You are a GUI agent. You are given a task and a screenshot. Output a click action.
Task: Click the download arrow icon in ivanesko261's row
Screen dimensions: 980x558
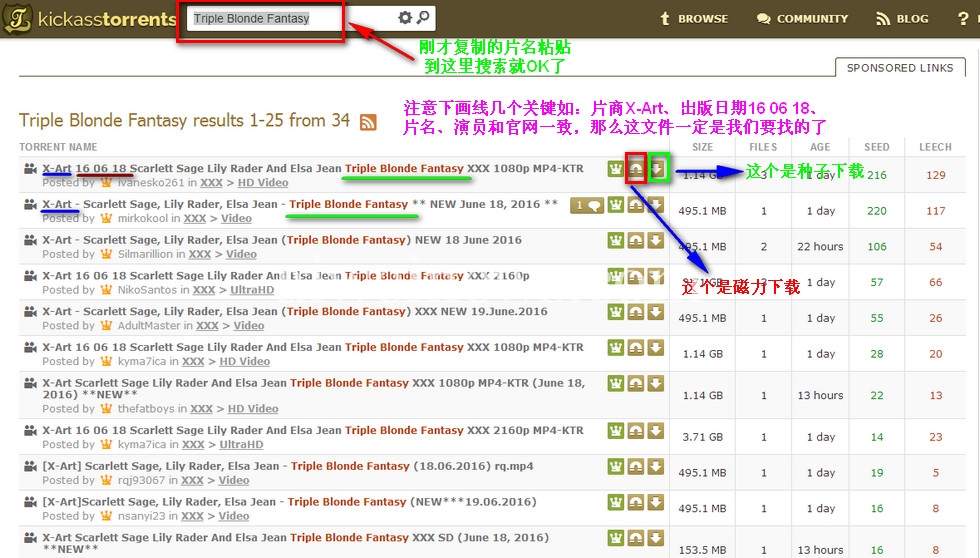pos(658,169)
